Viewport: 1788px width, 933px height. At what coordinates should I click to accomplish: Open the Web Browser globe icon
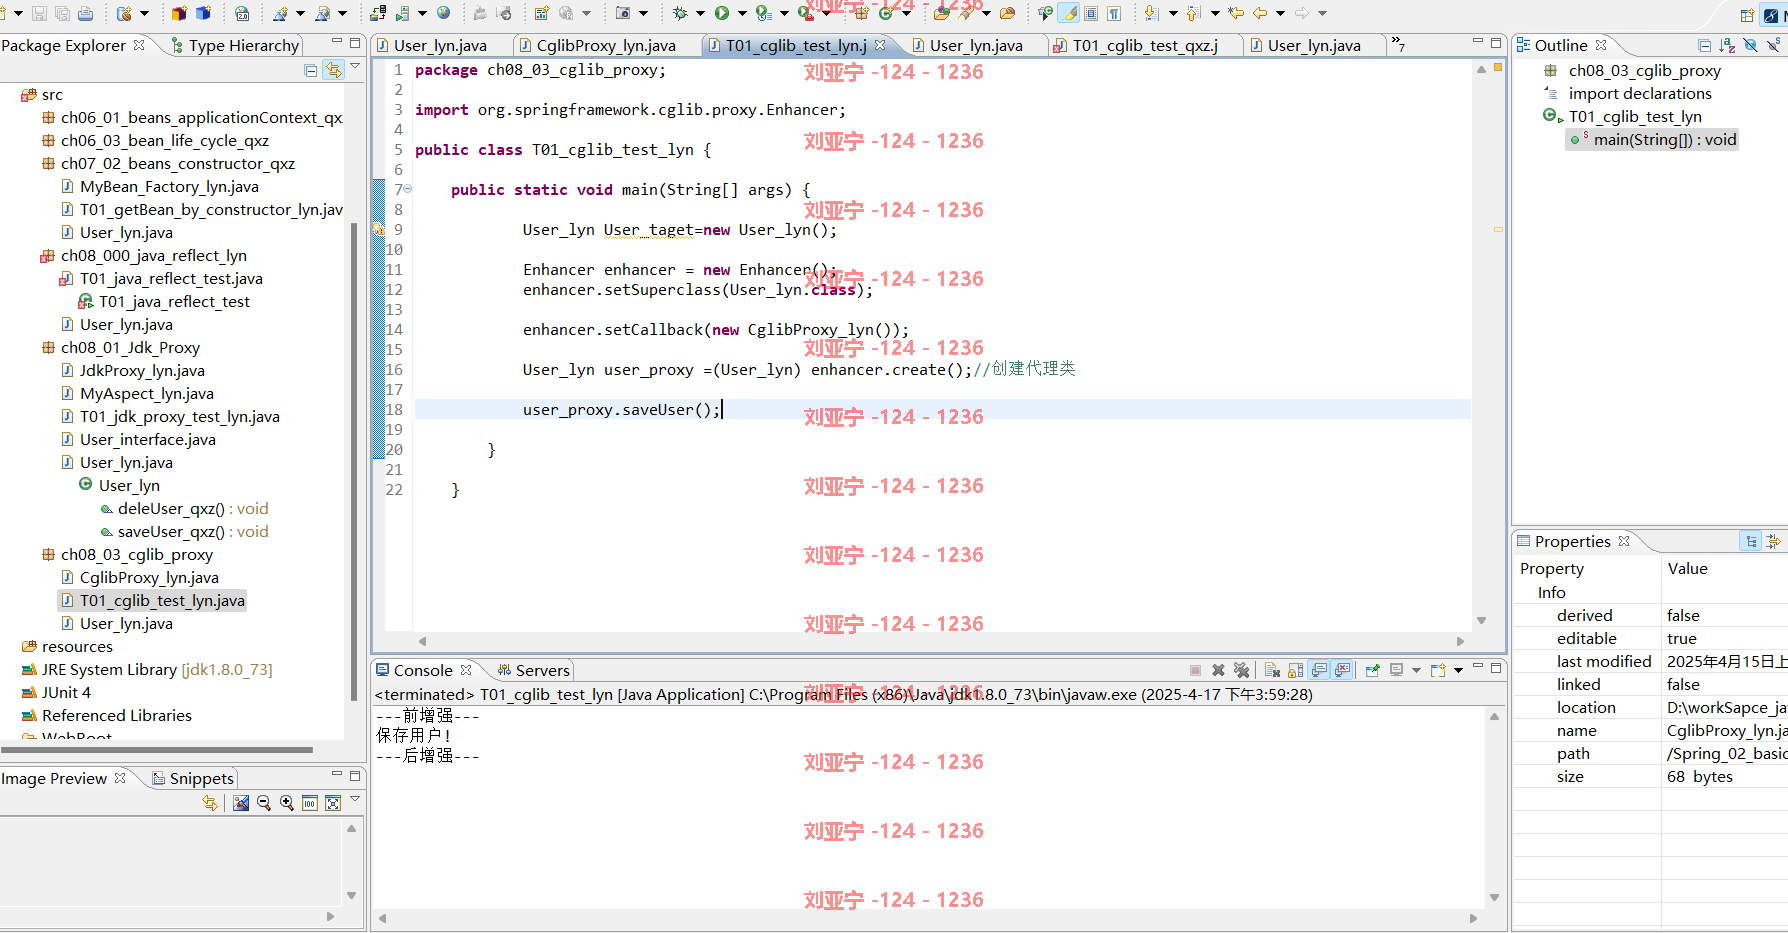coord(443,13)
